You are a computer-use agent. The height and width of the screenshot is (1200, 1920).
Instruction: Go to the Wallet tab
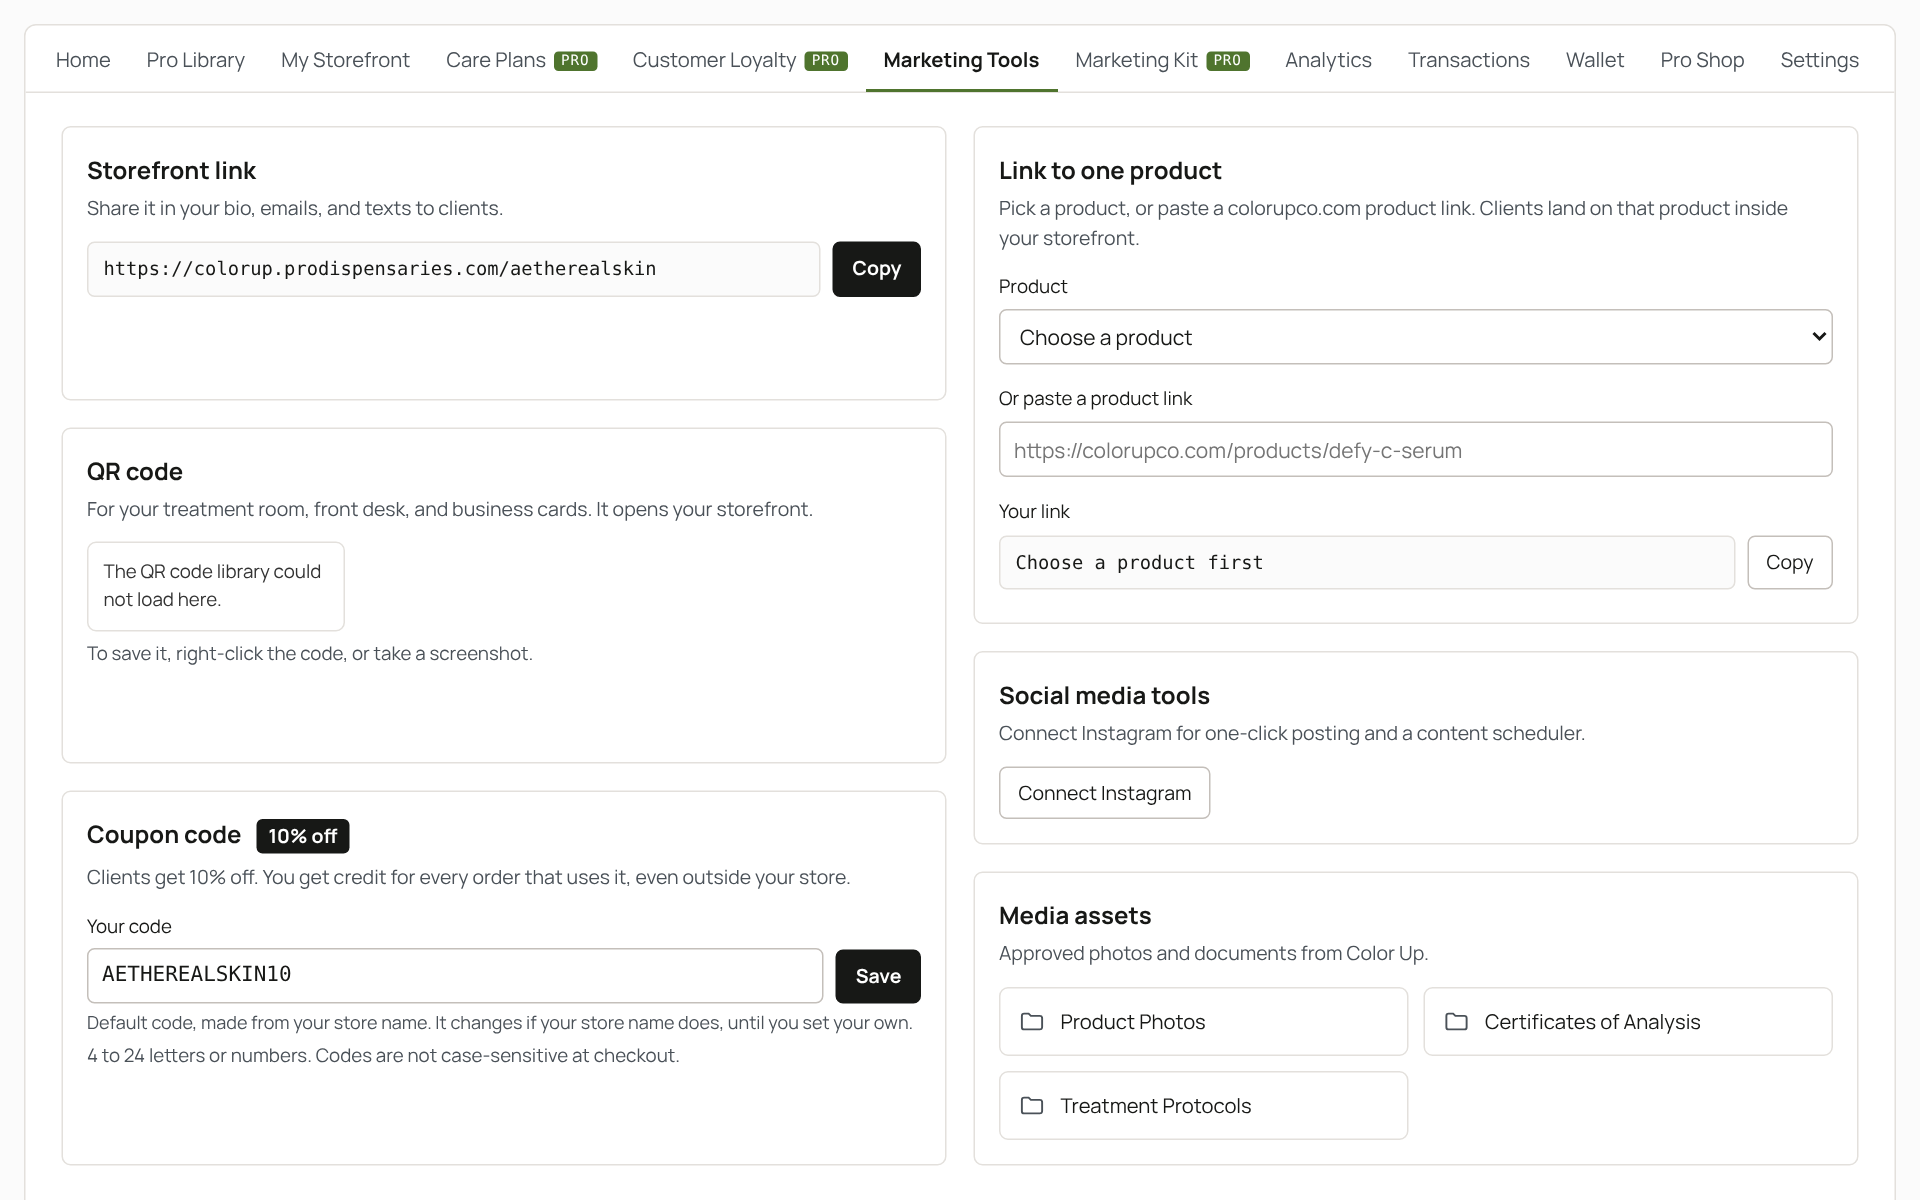point(1595,60)
